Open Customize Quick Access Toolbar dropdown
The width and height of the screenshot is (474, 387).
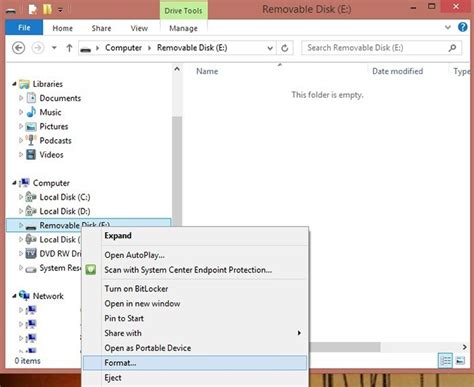coord(60,10)
